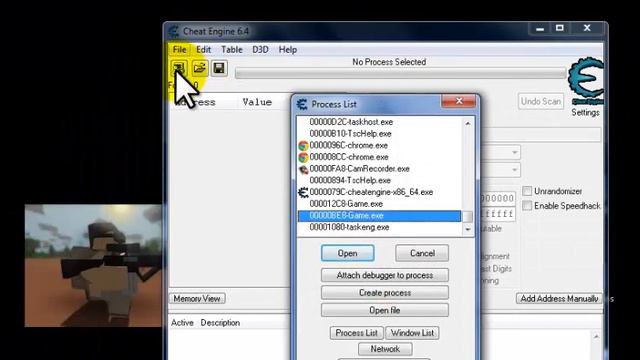Image resolution: width=640 pixels, height=360 pixels.
Task: Click the Network button
Action: [x=385, y=349]
